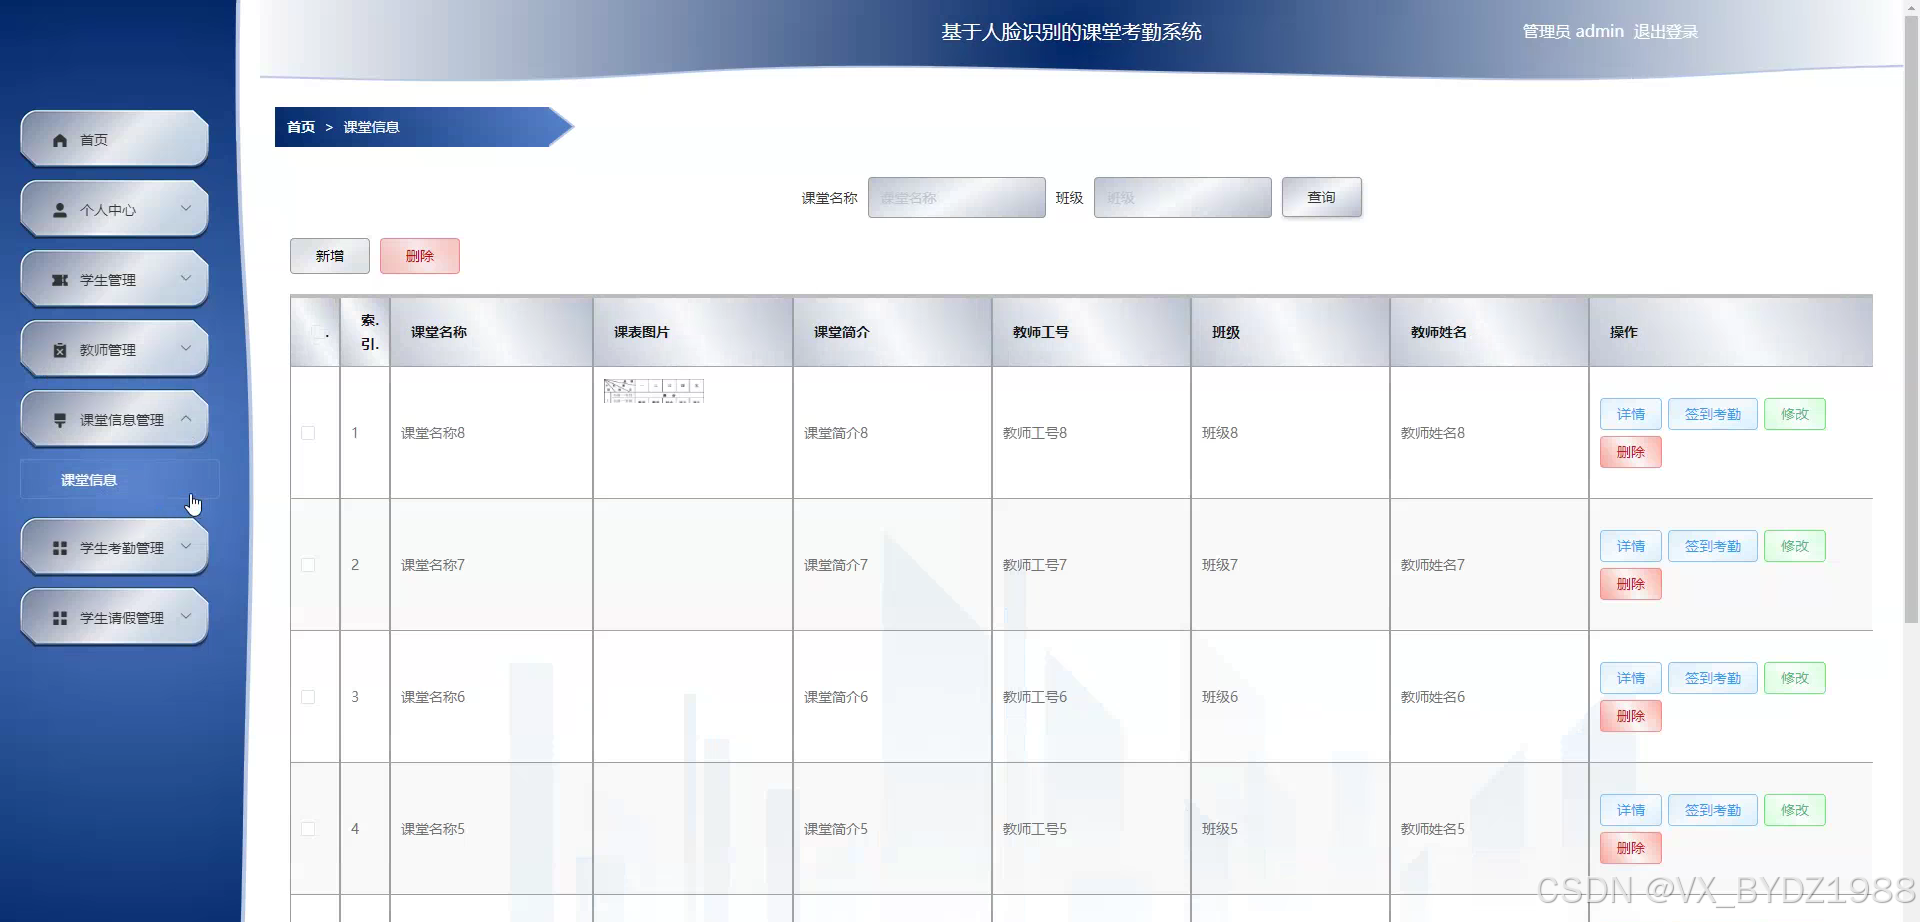Viewport: 1920px width, 922px height.
Task: Check the checkbox for row 课堂名称5
Action: coord(308,829)
